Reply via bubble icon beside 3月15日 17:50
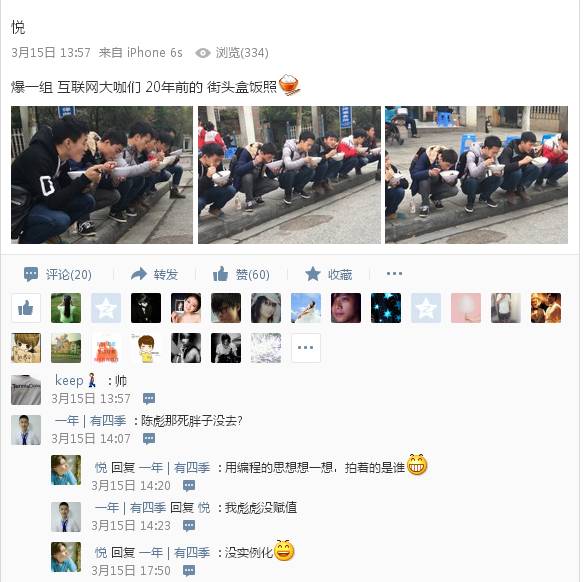Viewport: 587px width, 582px height. 189,571
